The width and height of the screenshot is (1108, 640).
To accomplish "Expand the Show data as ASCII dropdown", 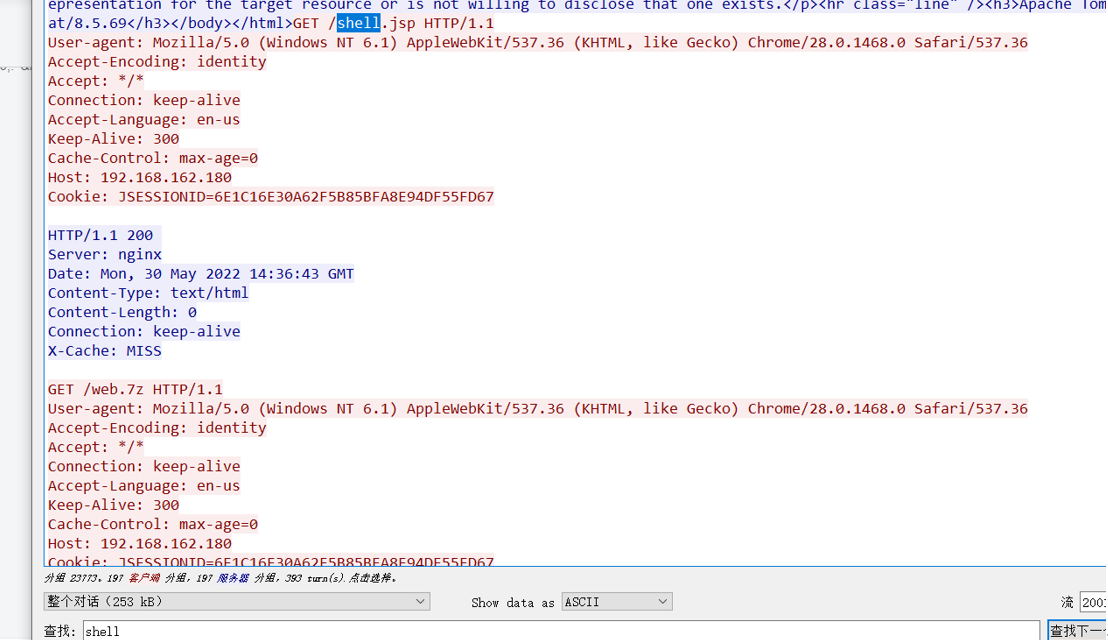I will pyautogui.click(x=616, y=602).
